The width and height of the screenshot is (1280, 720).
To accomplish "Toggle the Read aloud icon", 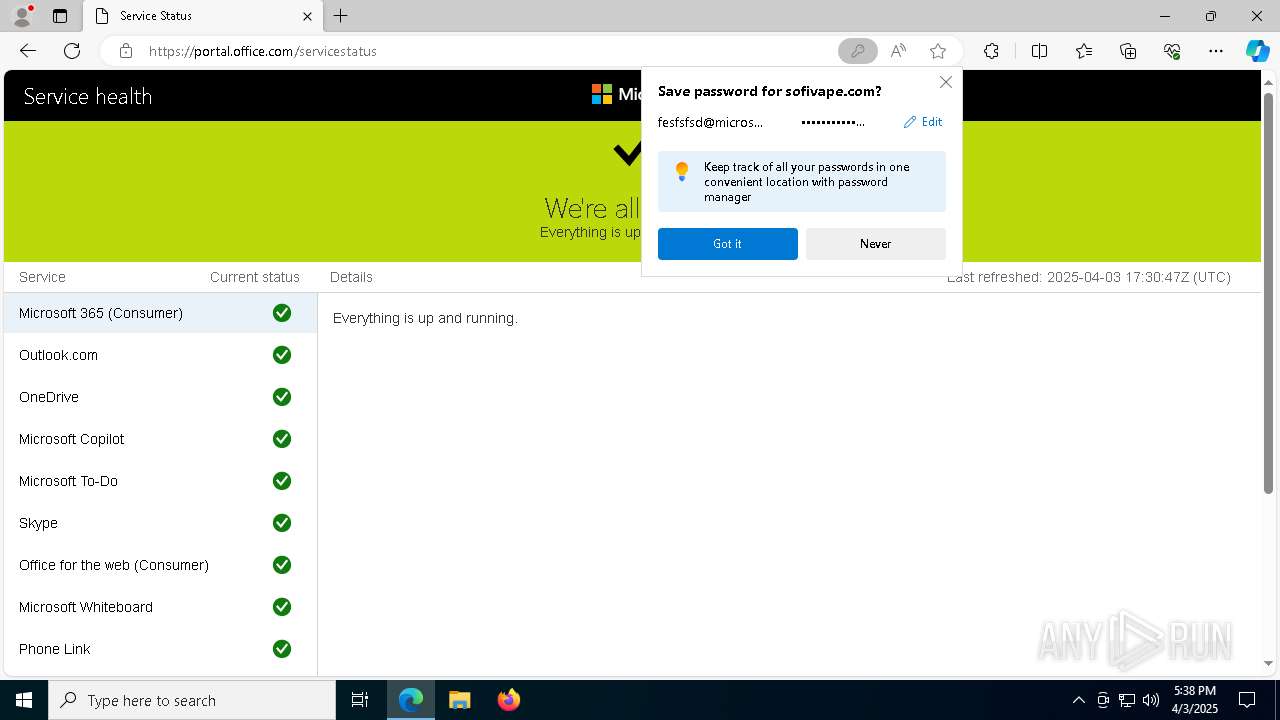I will click(x=898, y=51).
